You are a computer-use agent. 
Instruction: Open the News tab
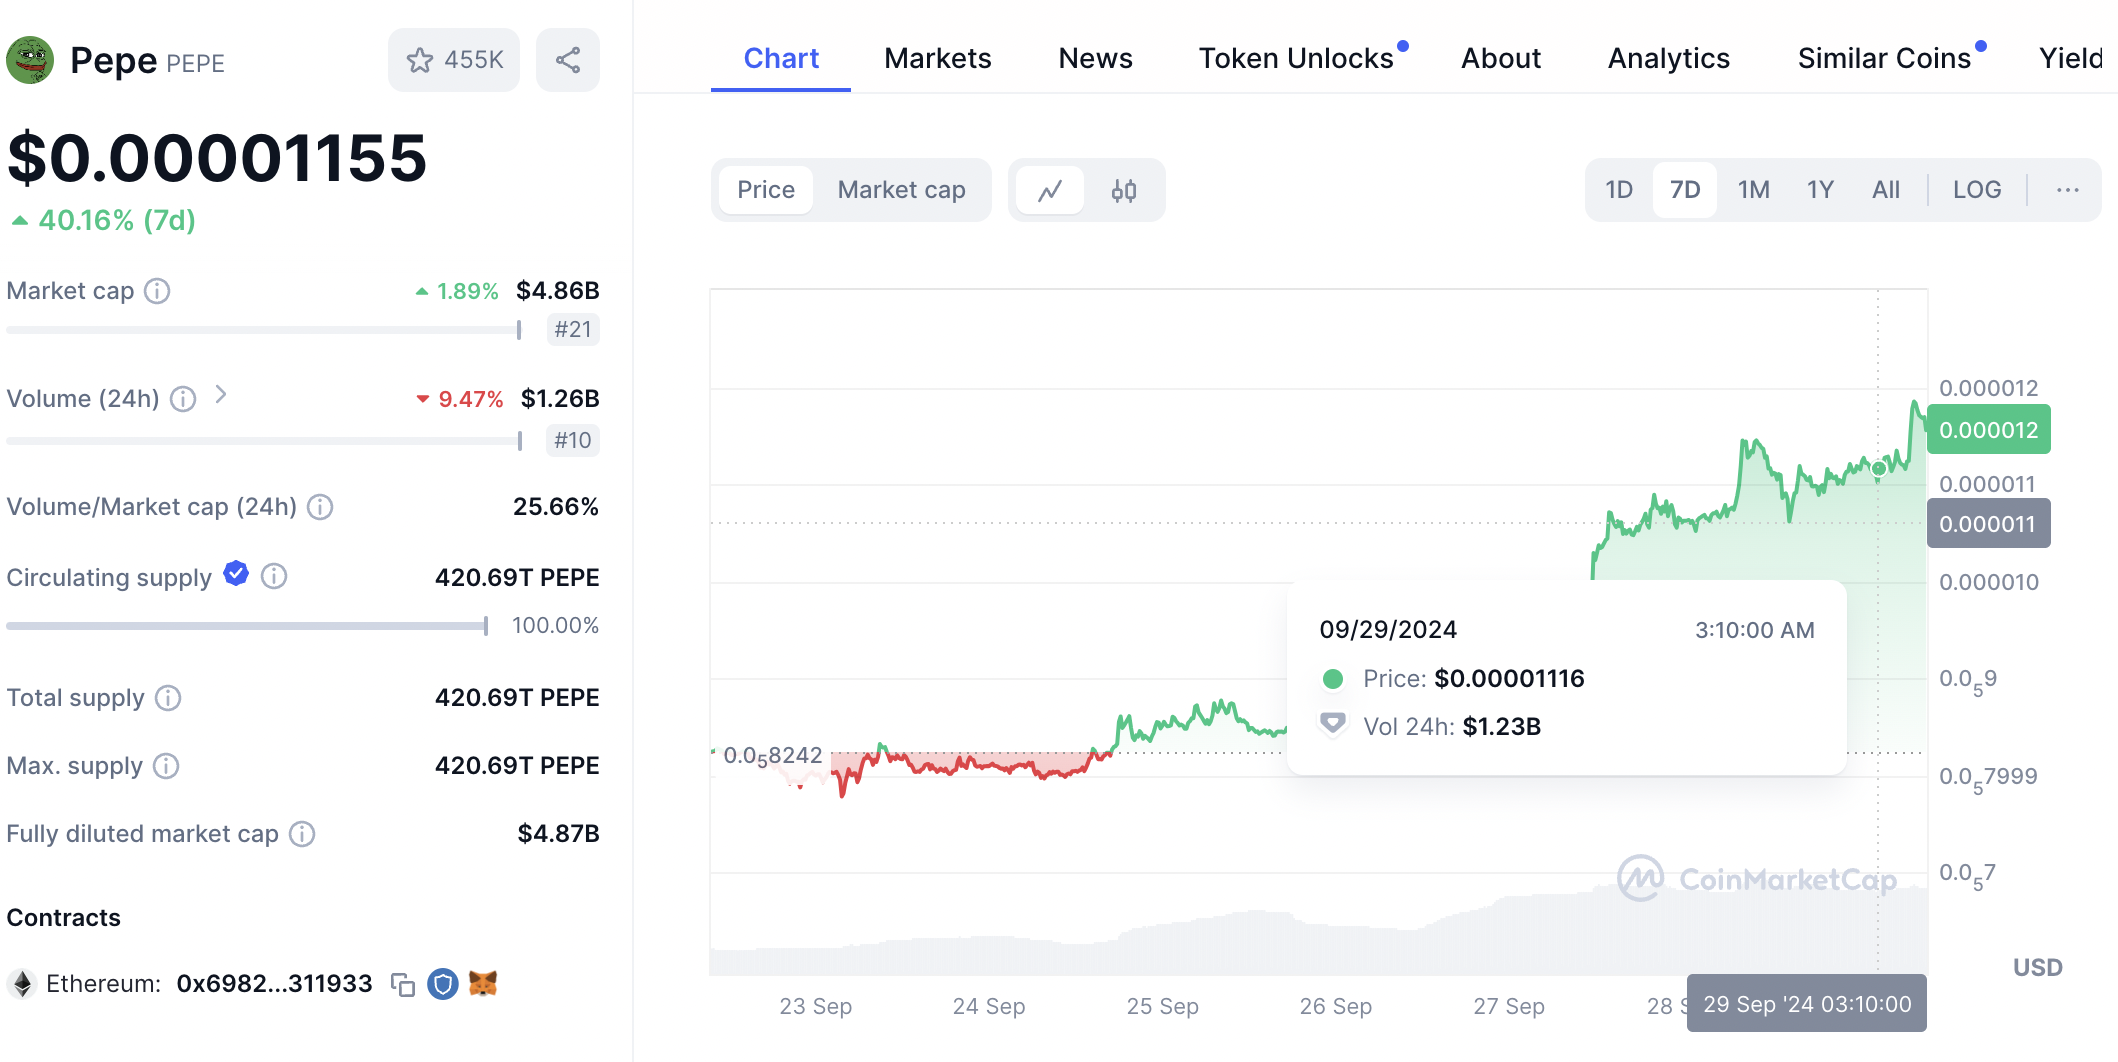tap(1096, 59)
